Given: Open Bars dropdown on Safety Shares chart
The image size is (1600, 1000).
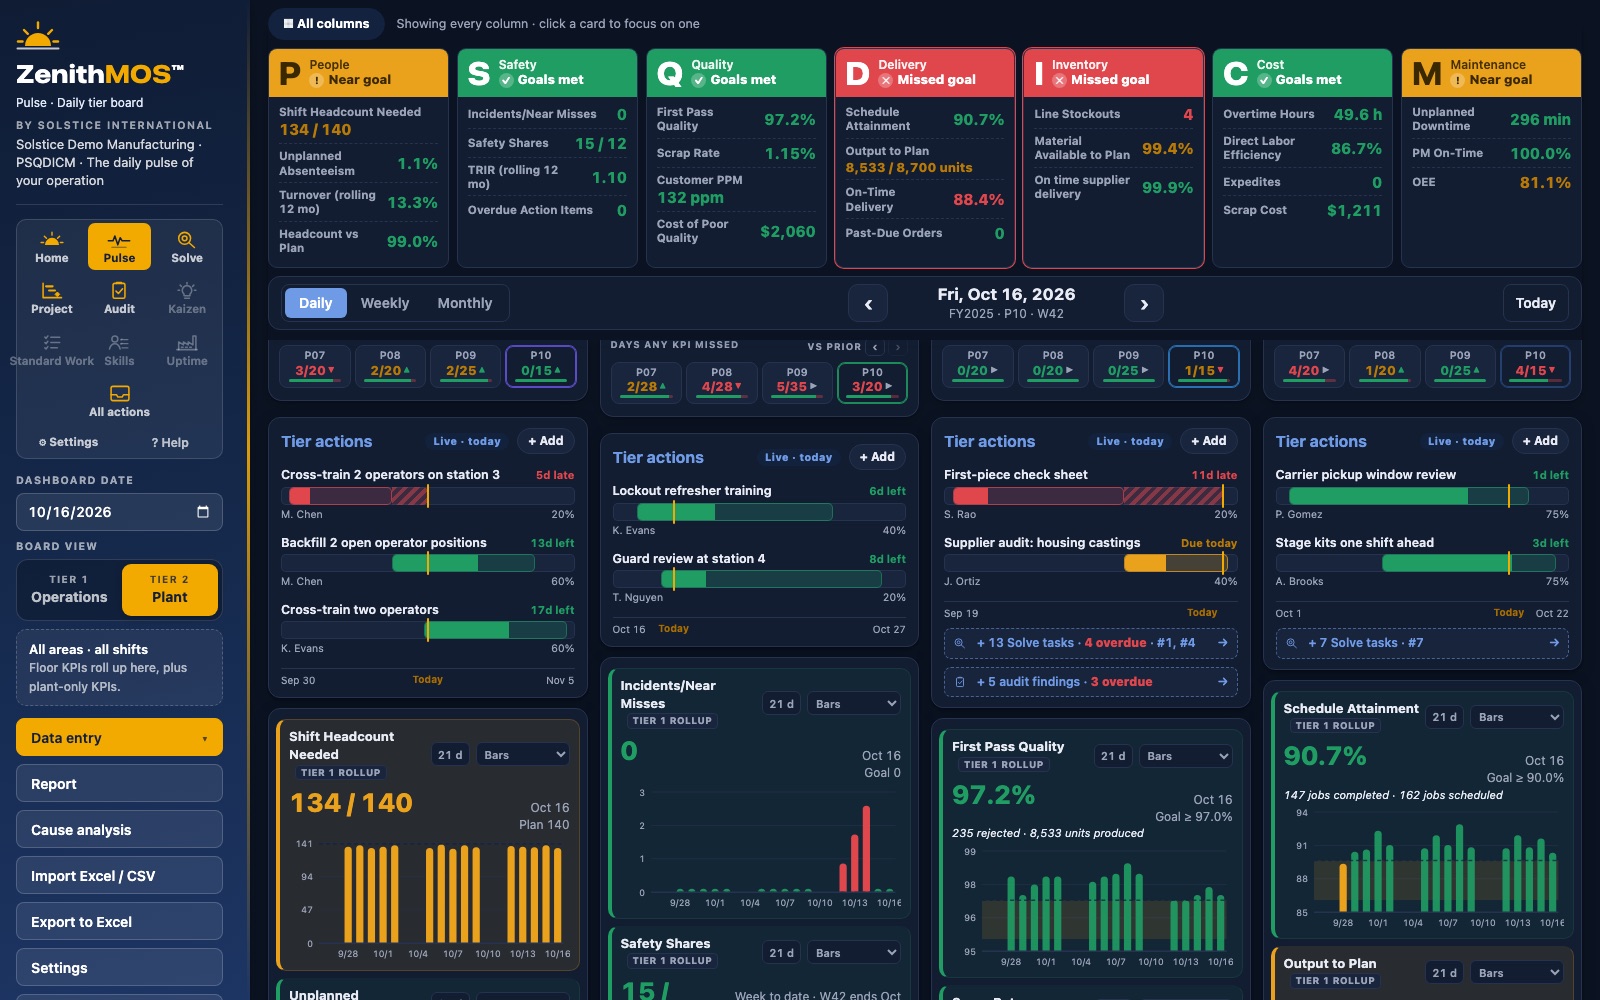Looking at the screenshot, I should coord(854,953).
